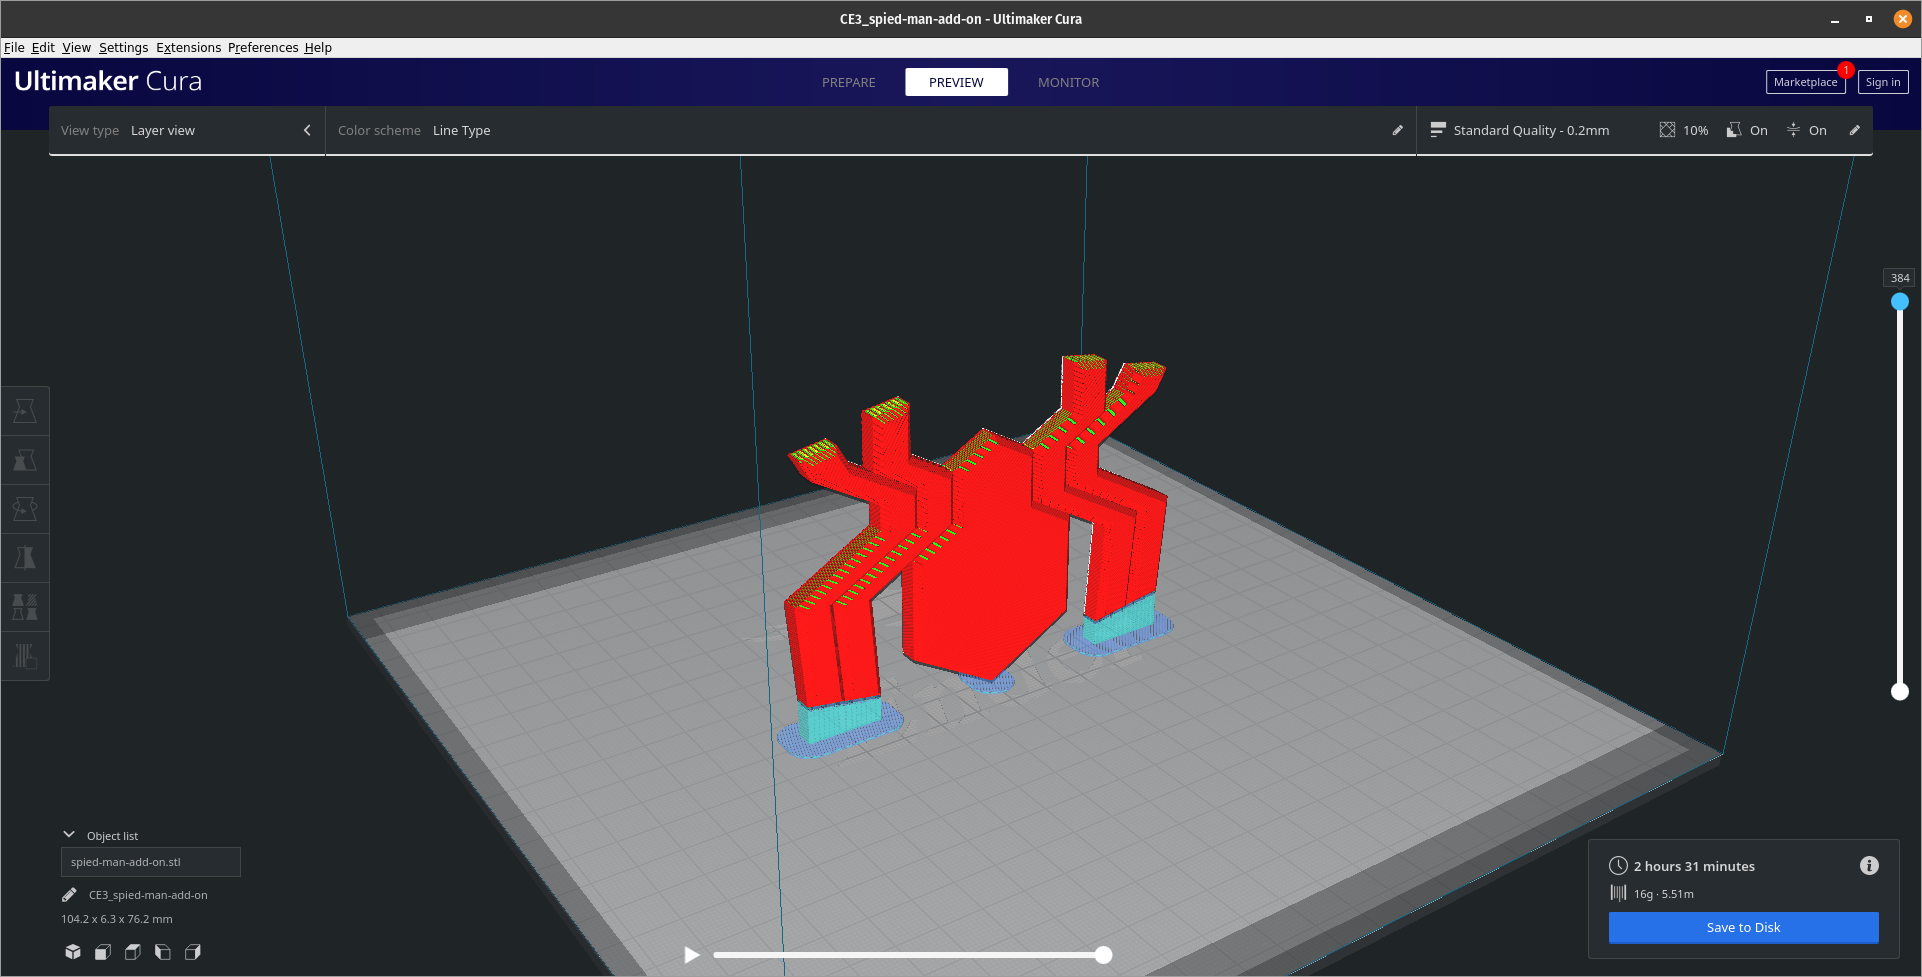The image size is (1922, 977).
Task: Click the simulation path slider handle
Action: [1103, 955]
